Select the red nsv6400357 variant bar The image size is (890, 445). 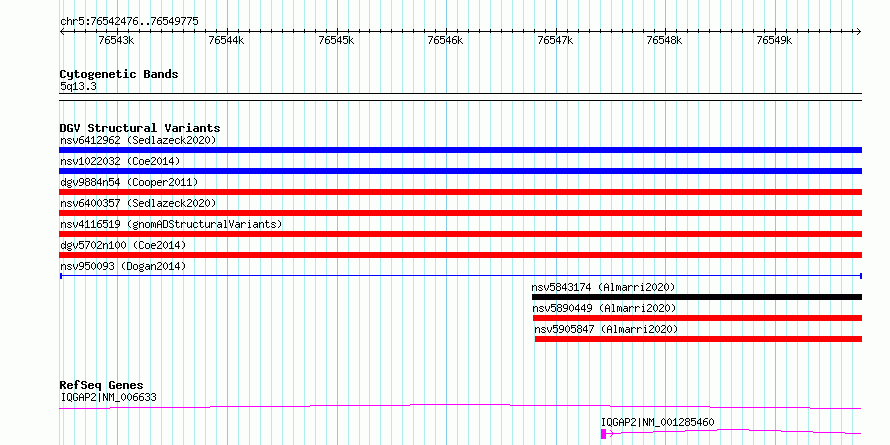point(460,213)
